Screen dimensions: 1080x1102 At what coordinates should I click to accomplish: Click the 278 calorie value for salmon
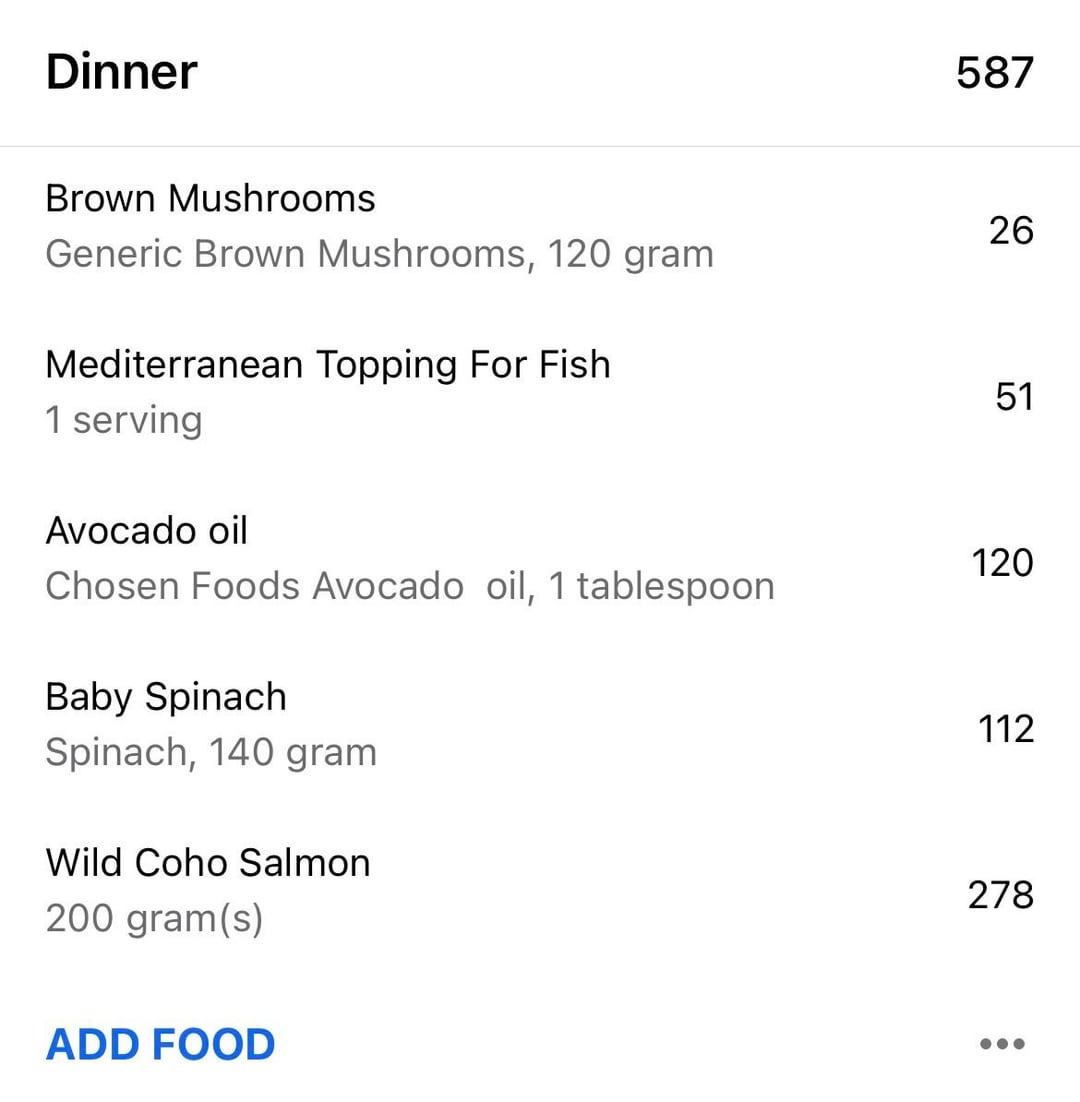click(x=1000, y=895)
